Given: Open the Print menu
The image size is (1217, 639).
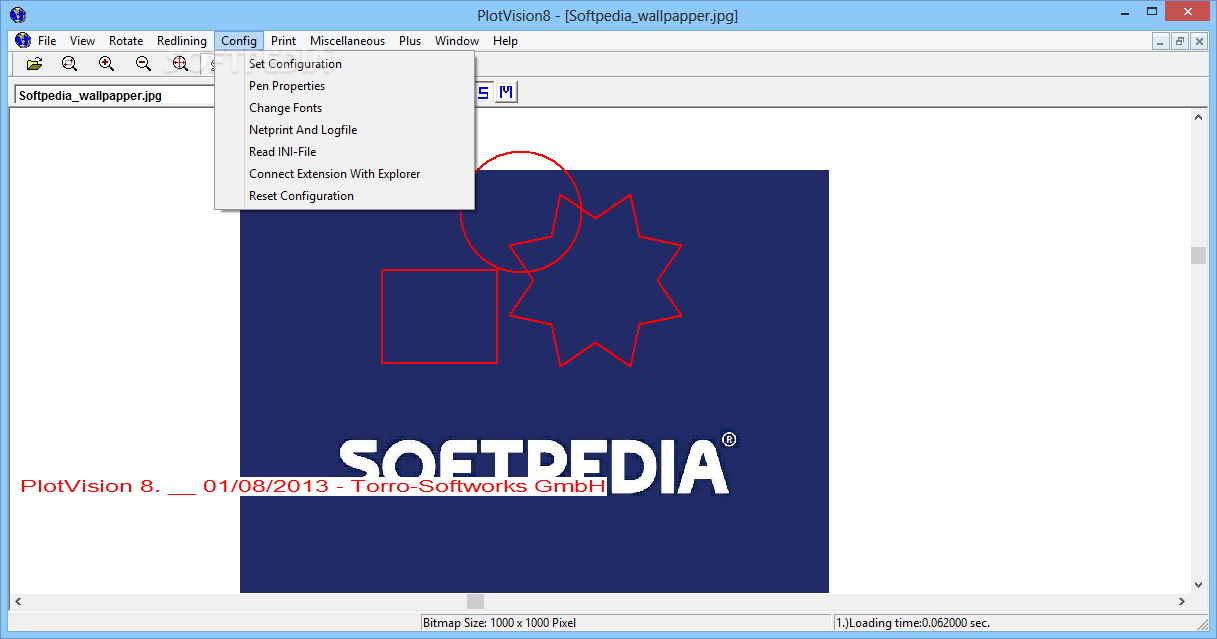Looking at the screenshot, I should tap(283, 41).
